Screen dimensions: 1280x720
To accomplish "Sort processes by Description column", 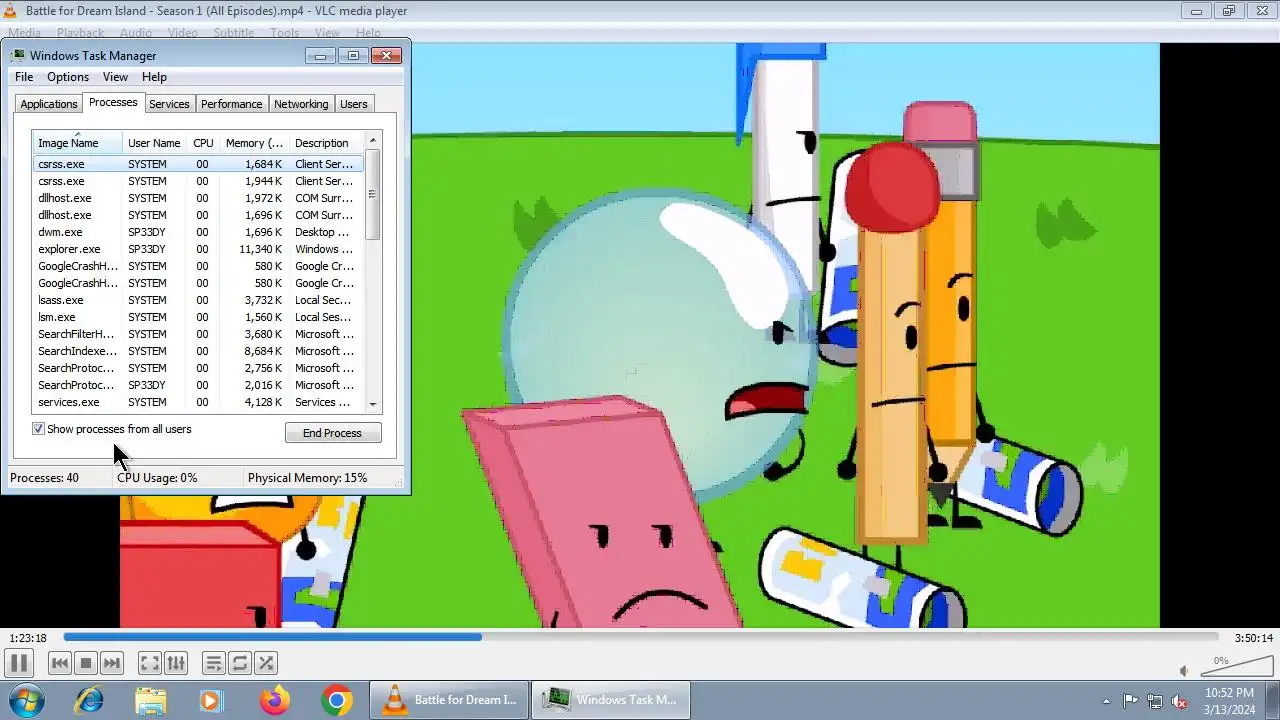I will coord(326,143).
